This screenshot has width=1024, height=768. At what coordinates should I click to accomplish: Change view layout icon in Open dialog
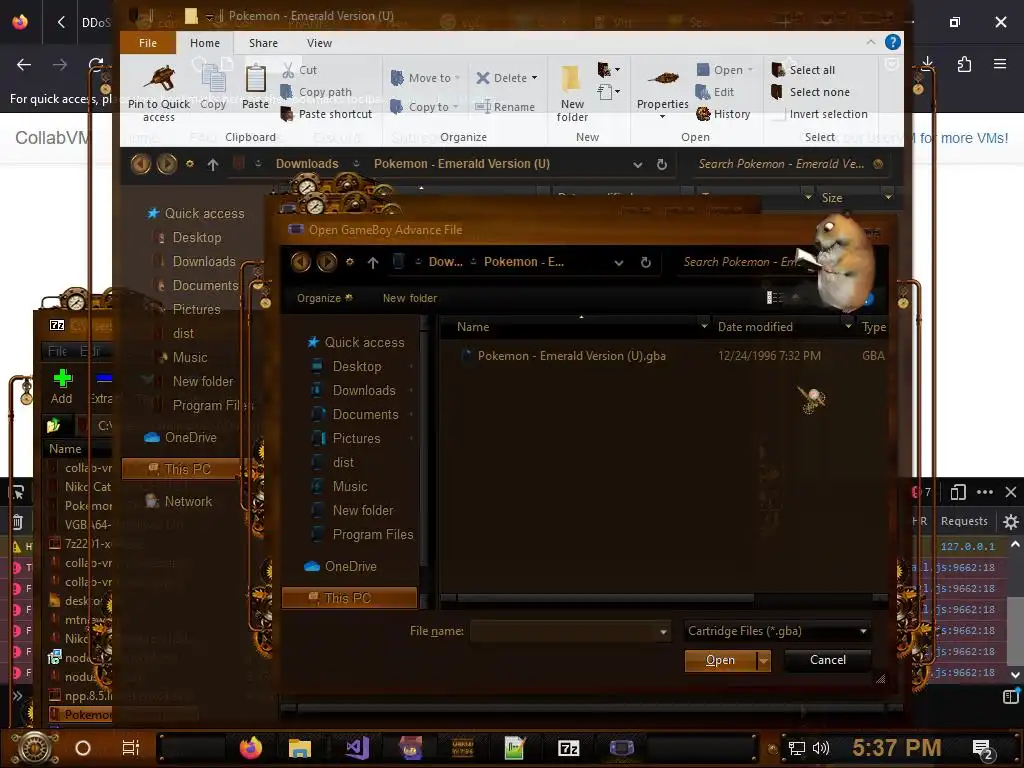tap(774, 298)
